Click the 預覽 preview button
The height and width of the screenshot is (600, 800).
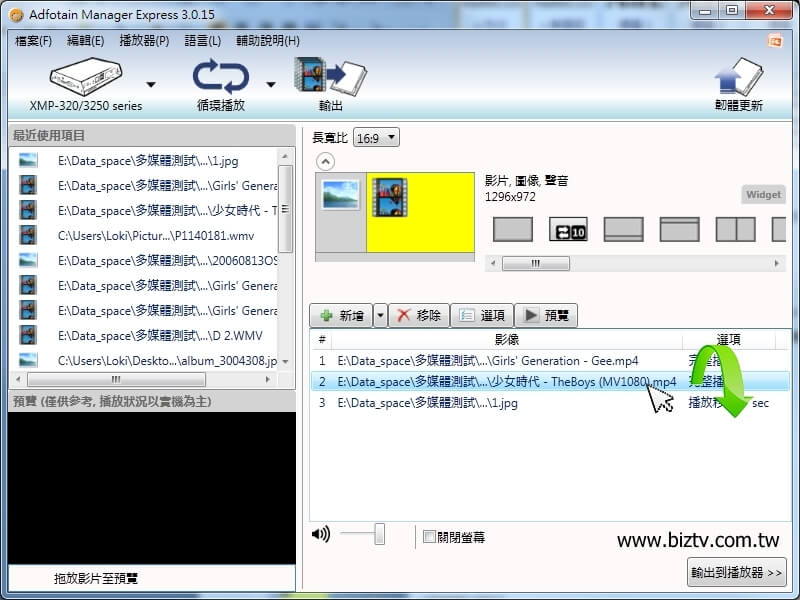546,315
